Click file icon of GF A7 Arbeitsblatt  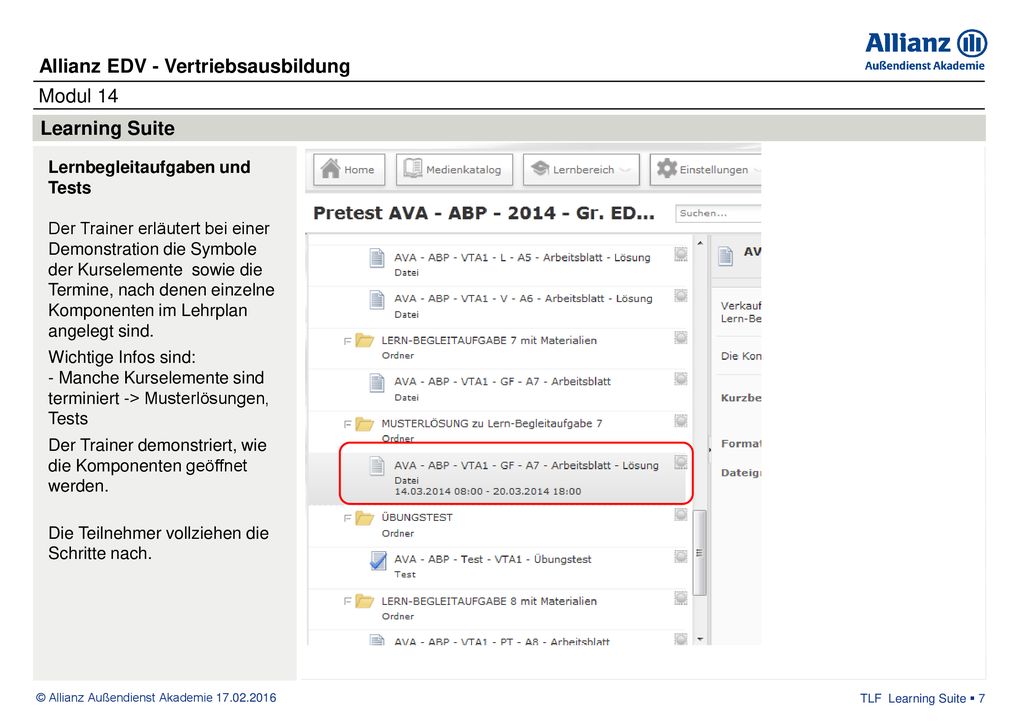click(x=377, y=383)
